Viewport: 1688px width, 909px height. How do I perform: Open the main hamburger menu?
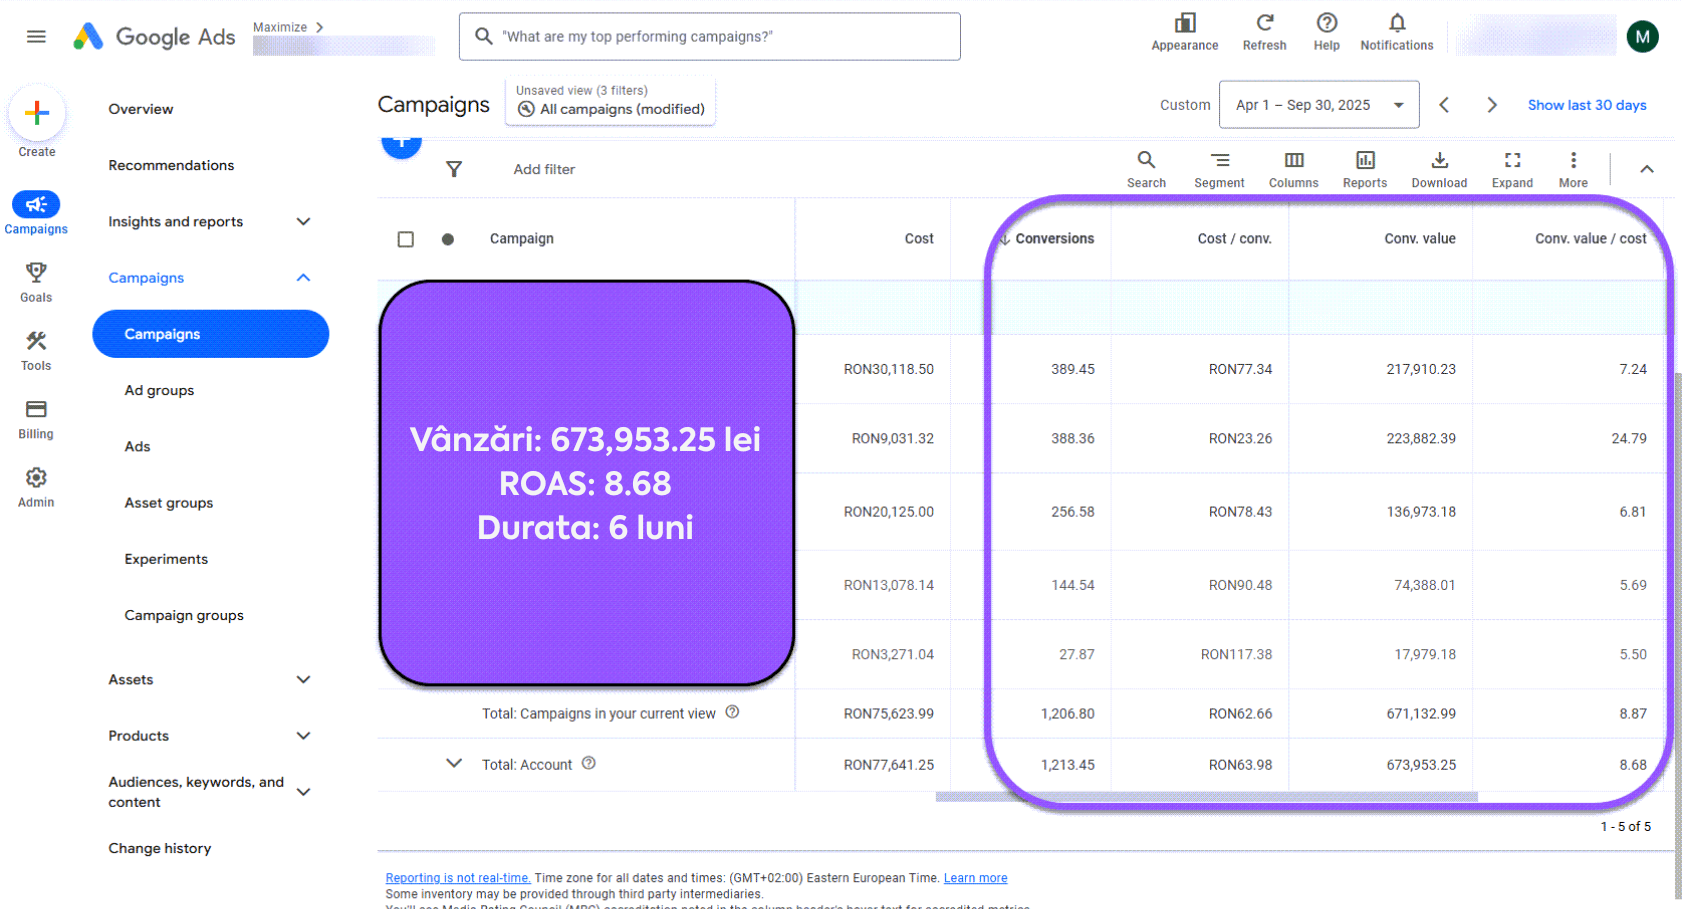tap(36, 37)
